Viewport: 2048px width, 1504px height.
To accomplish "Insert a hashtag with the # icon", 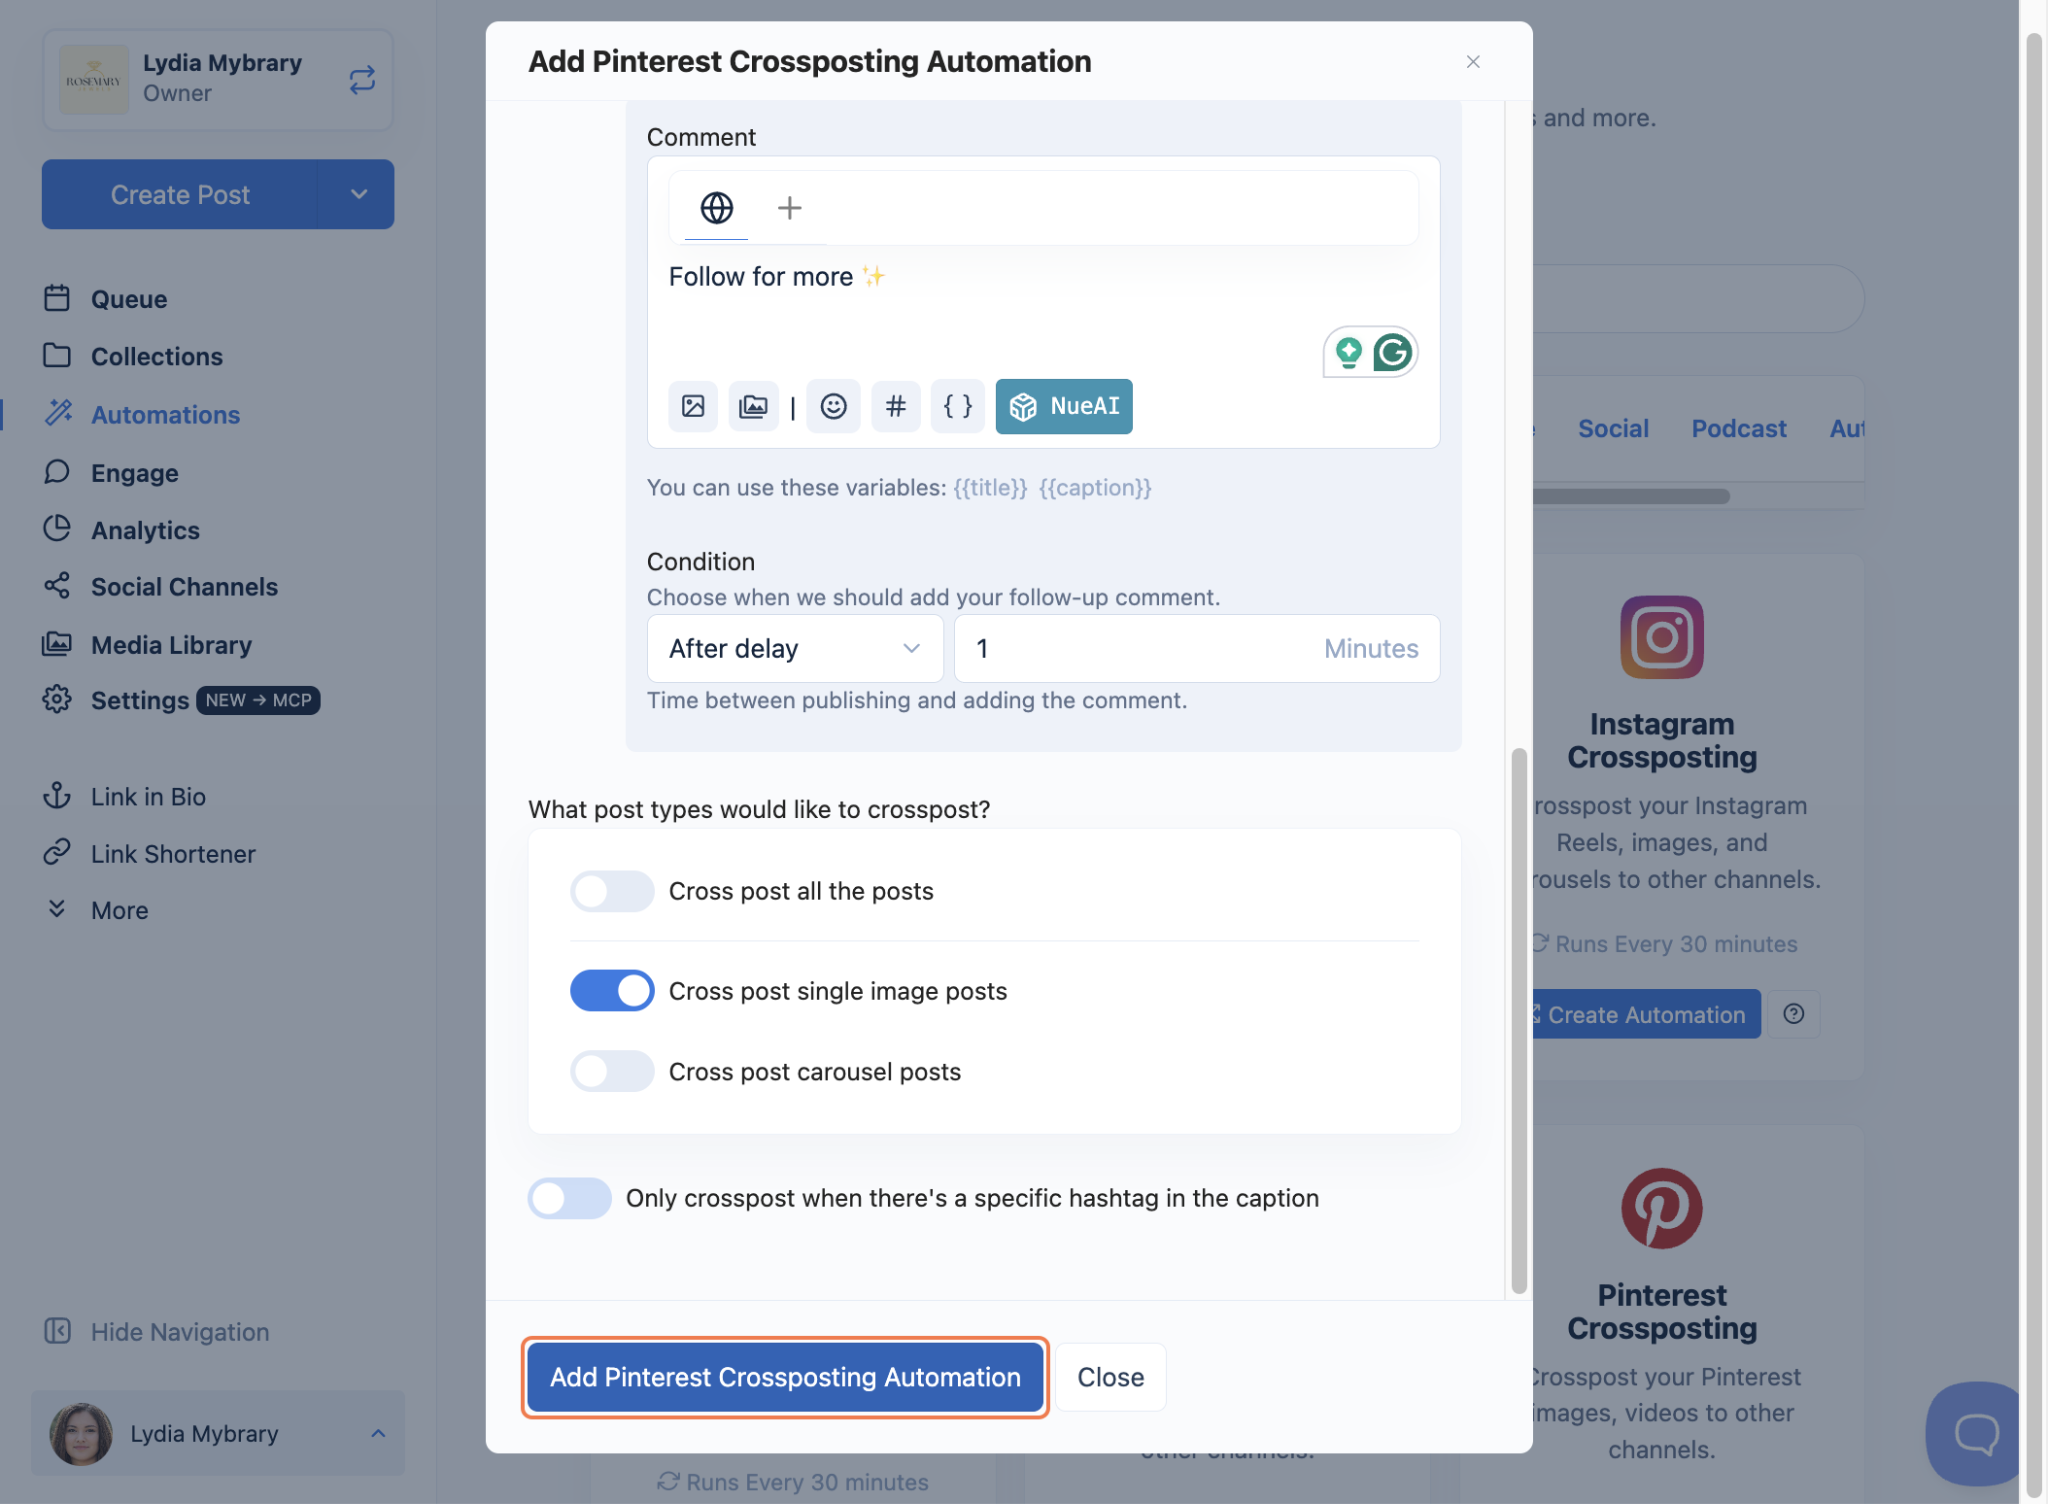I will click(896, 406).
